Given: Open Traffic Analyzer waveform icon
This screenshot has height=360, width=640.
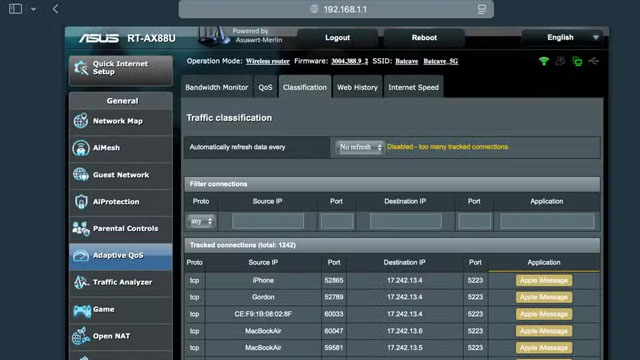Looking at the screenshot, I should 81,282.
